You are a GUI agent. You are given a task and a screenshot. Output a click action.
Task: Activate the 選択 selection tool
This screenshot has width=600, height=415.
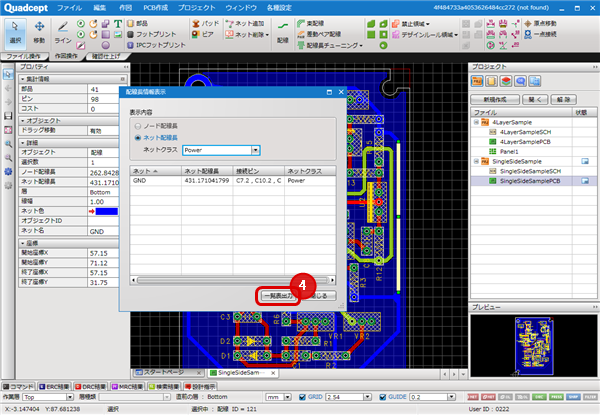[15, 33]
